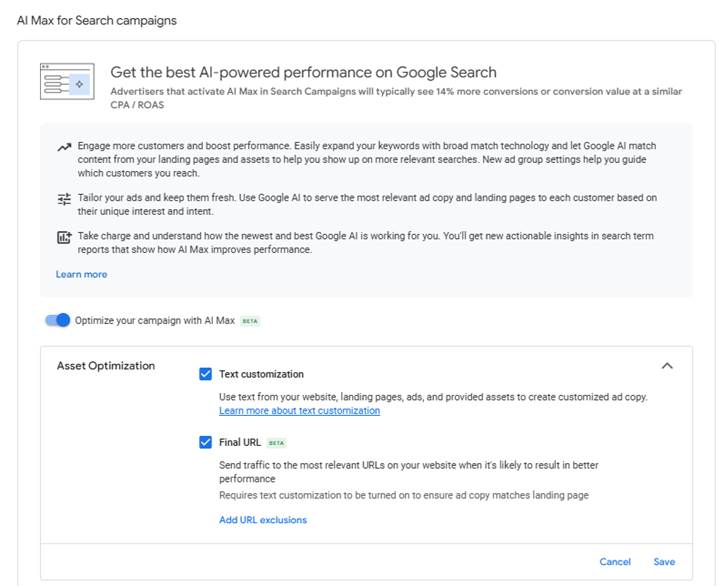The height and width of the screenshot is (586, 724).
Task: Click the BETA badge next to Final URL
Action: 275,442
